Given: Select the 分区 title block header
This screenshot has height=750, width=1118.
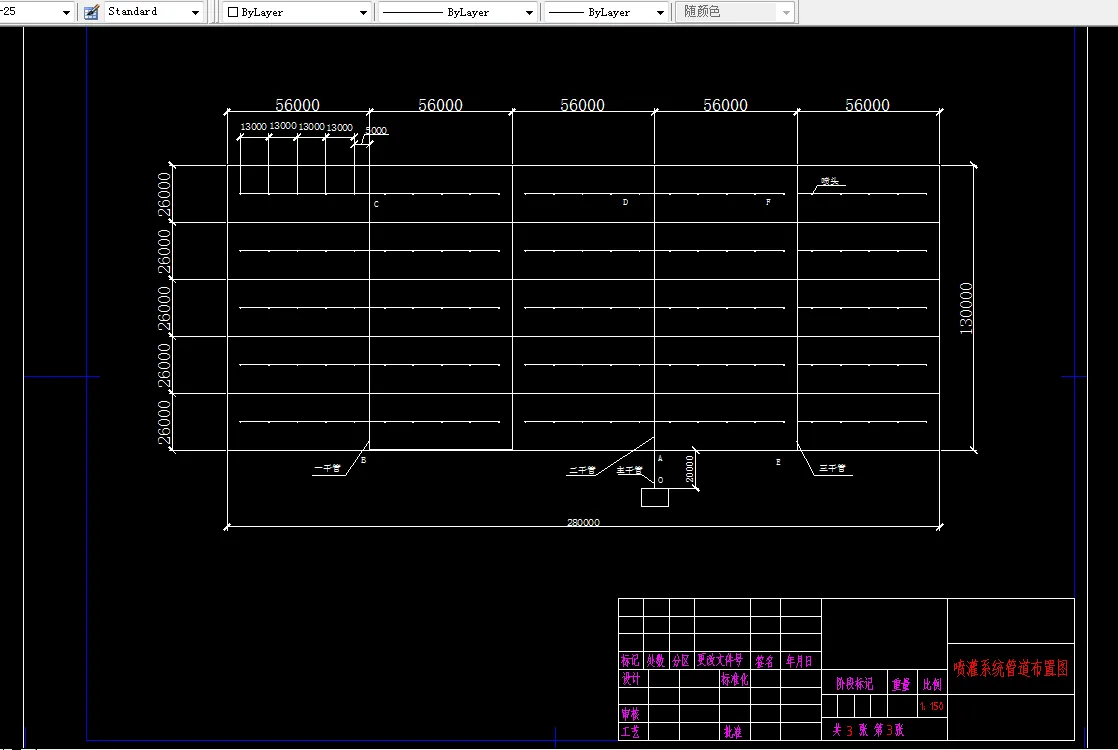Looking at the screenshot, I should pos(681,661).
